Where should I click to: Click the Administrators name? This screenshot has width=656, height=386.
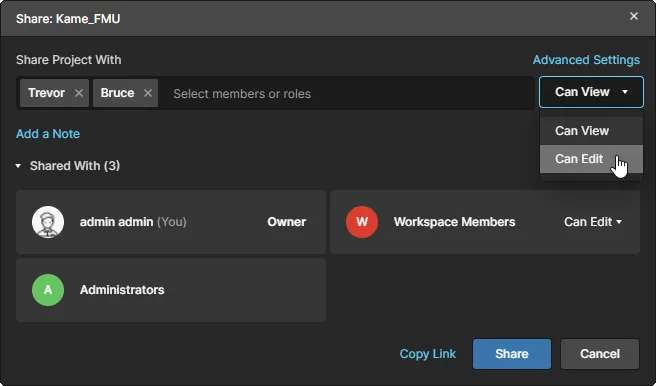(x=122, y=290)
